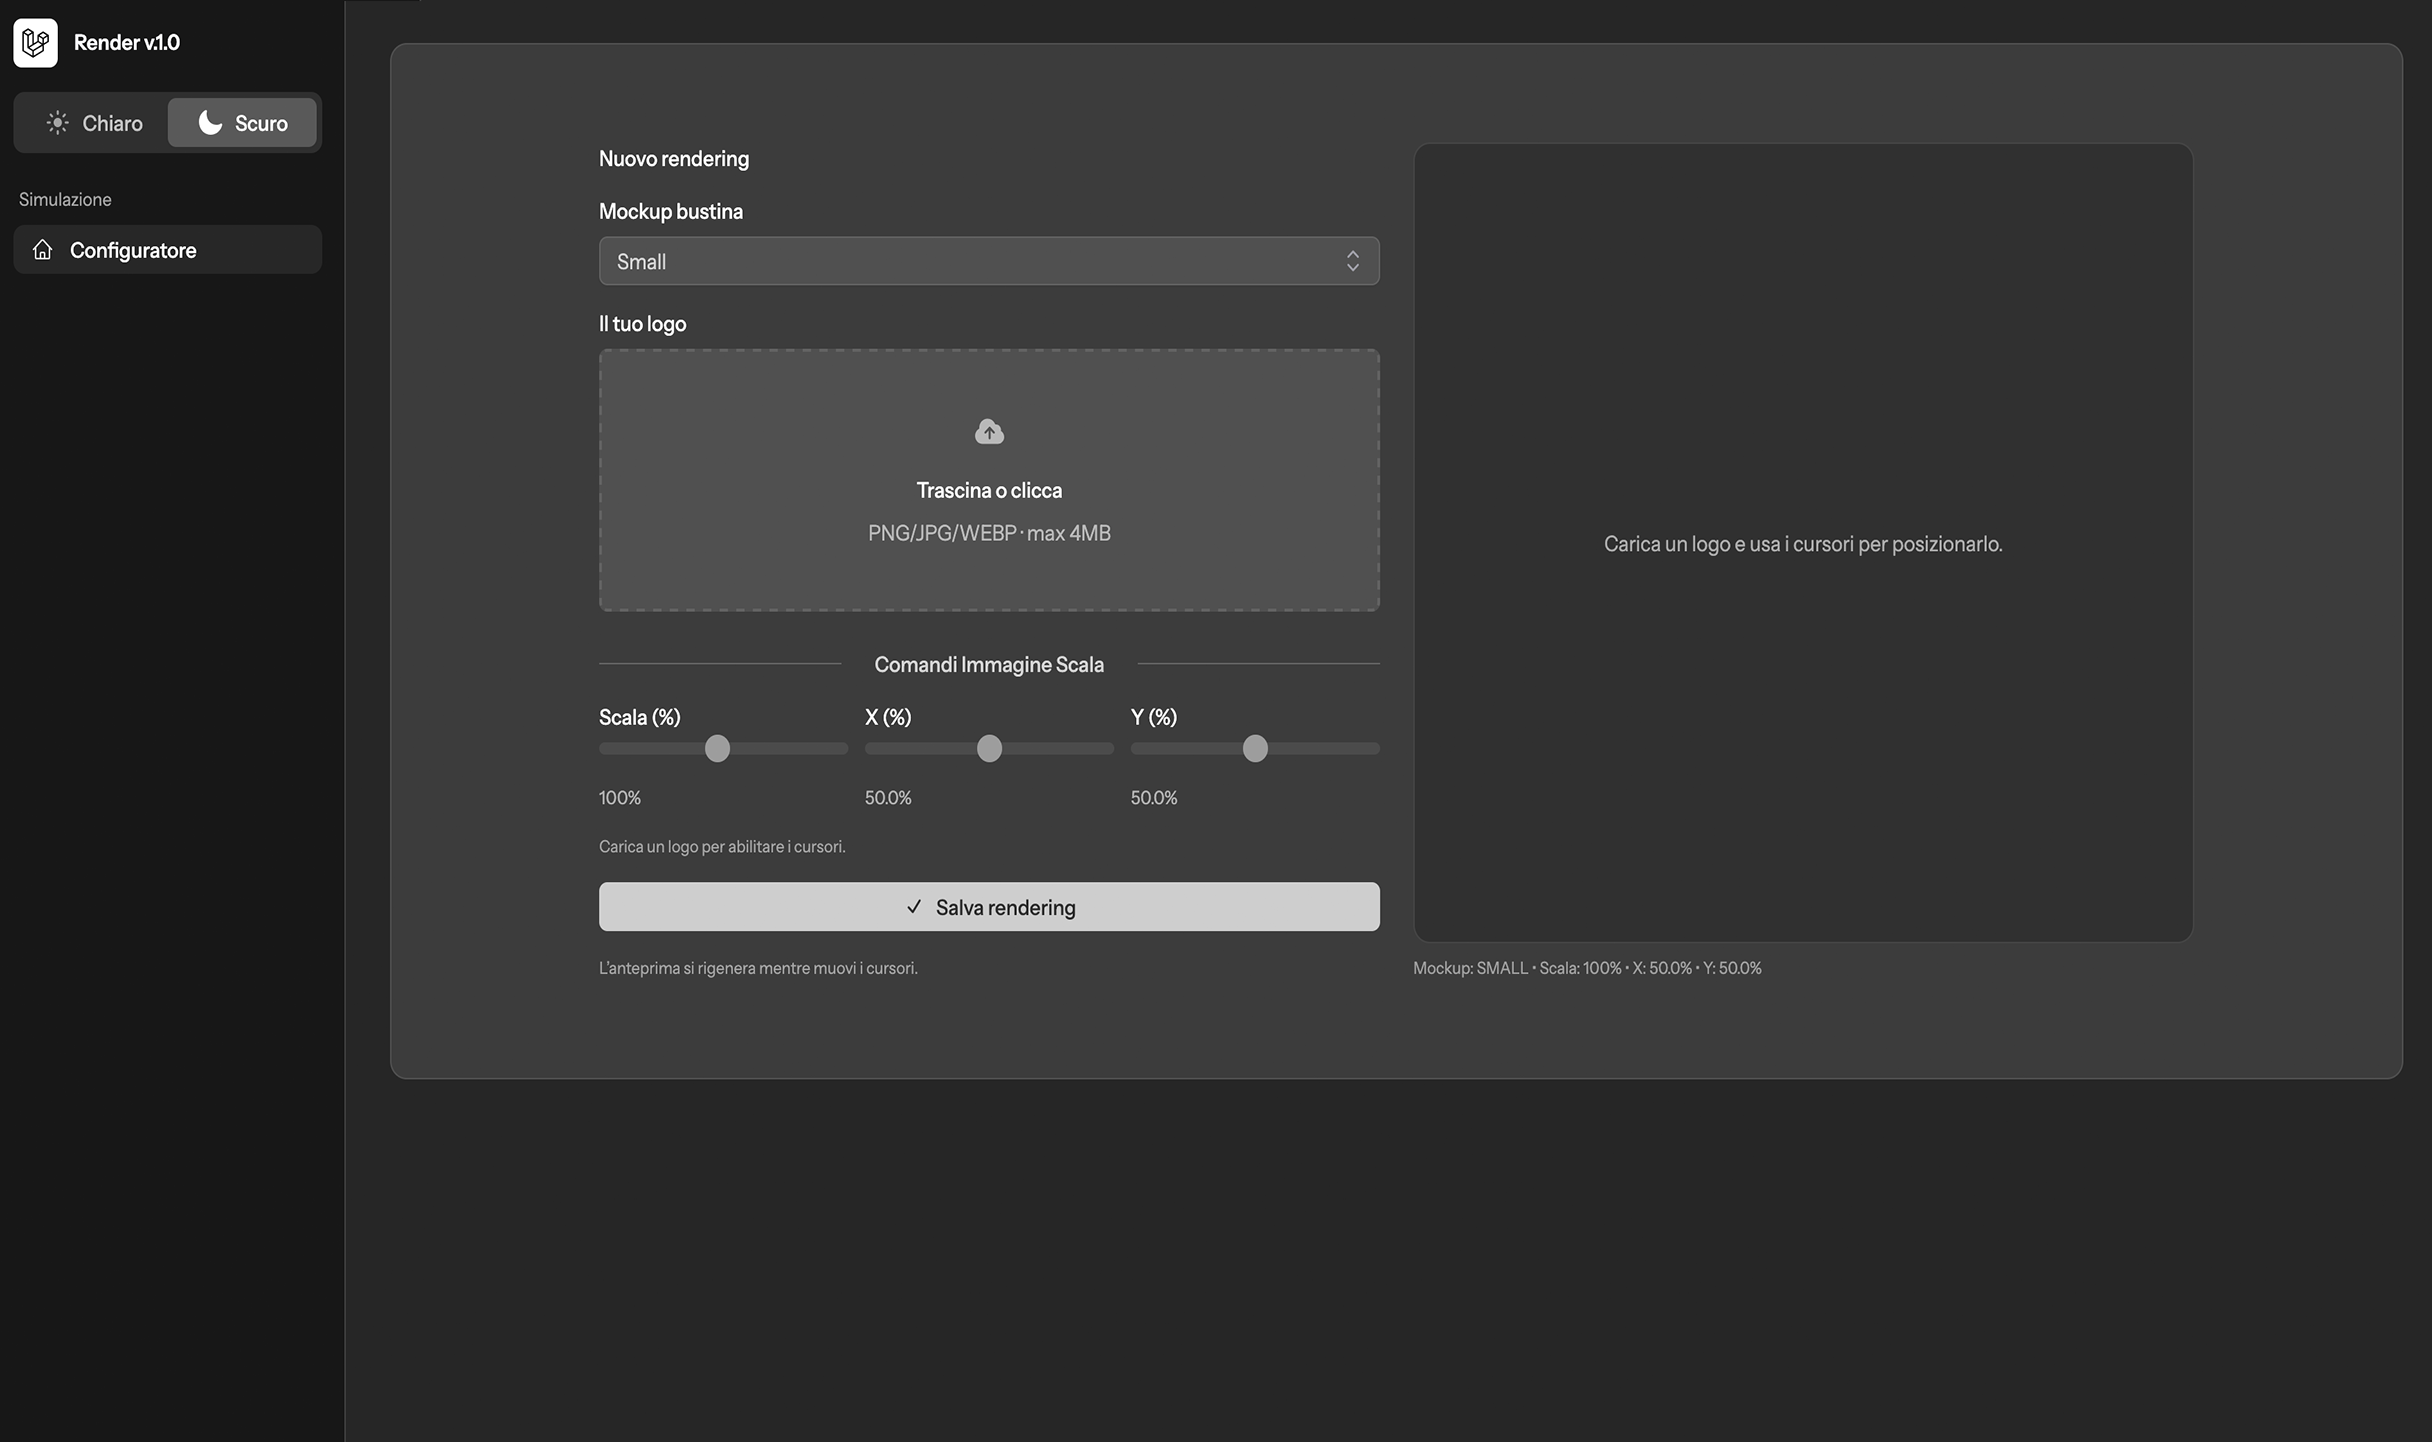This screenshot has height=1442, width=2432.
Task: Click the checkmark icon in Salva rendering
Action: [x=913, y=907]
